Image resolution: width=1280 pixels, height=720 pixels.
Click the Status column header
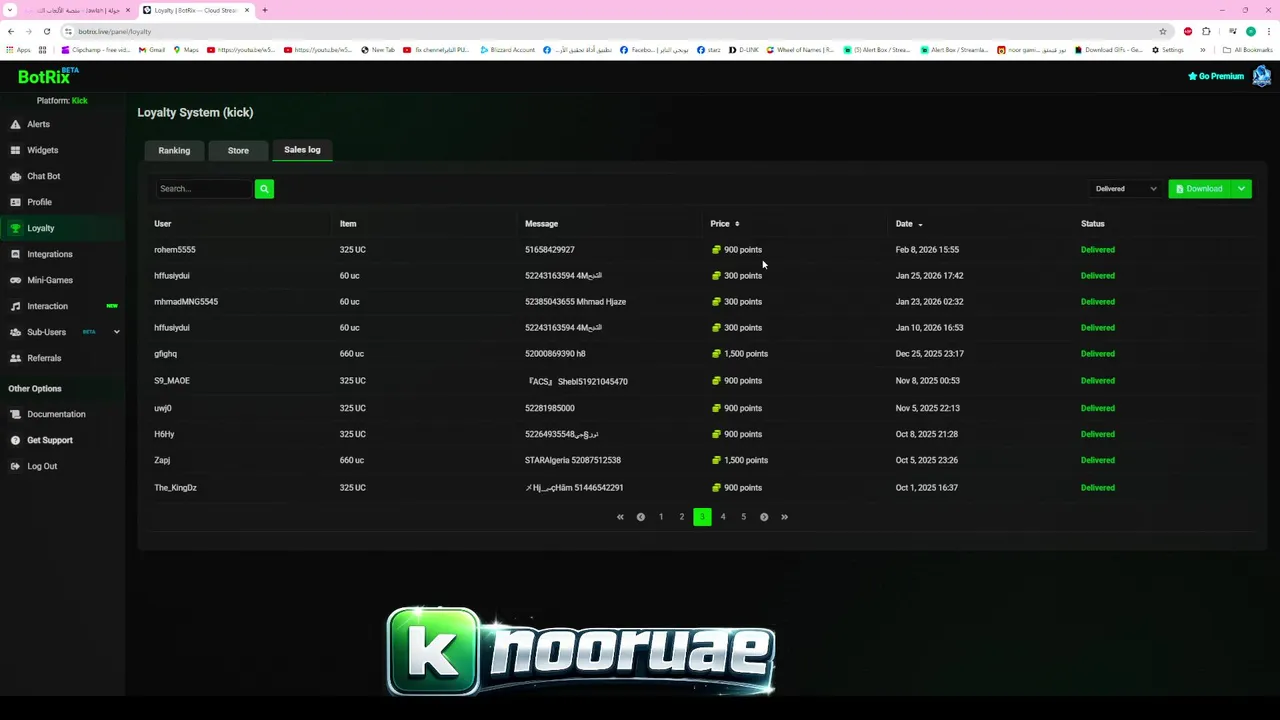coord(1093,224)
